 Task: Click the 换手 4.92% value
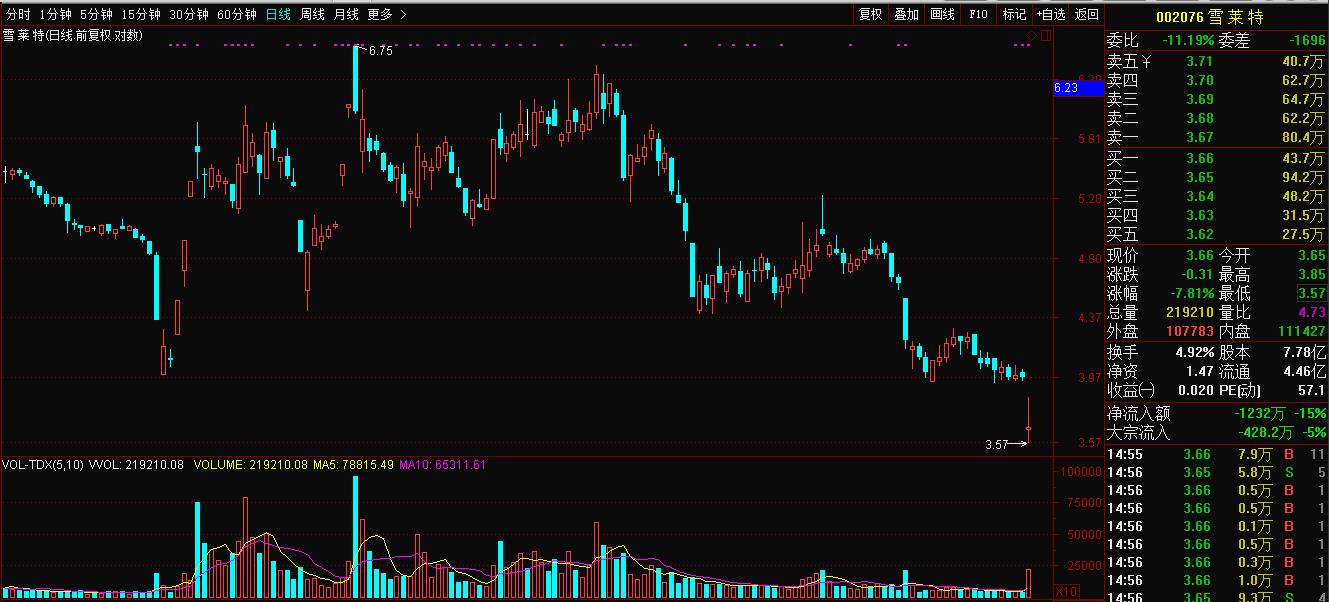(1193, 353)
